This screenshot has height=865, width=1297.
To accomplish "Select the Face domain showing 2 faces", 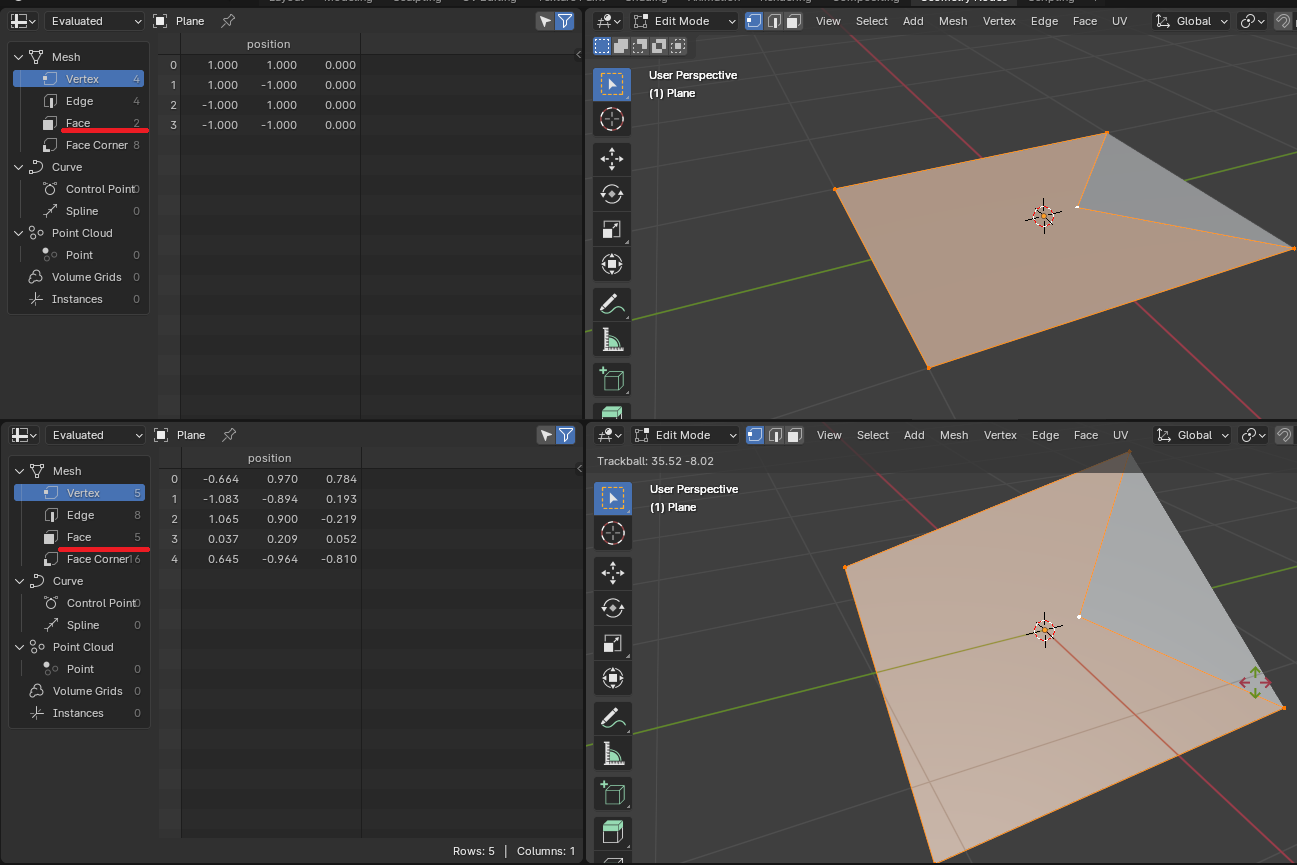I will tap(79, 123).
